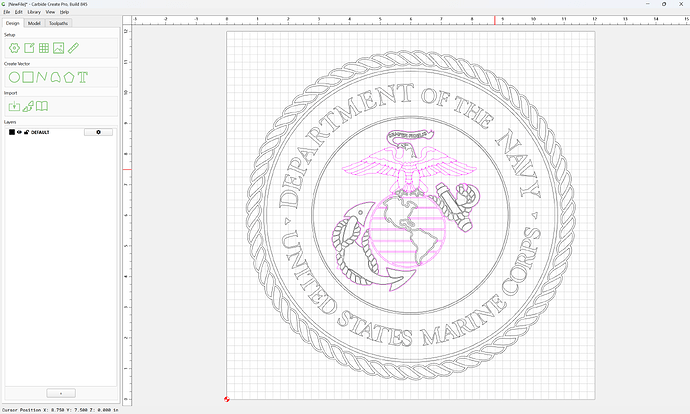Click the add layer plus button

pyautogui.click(x=61, y=393)
